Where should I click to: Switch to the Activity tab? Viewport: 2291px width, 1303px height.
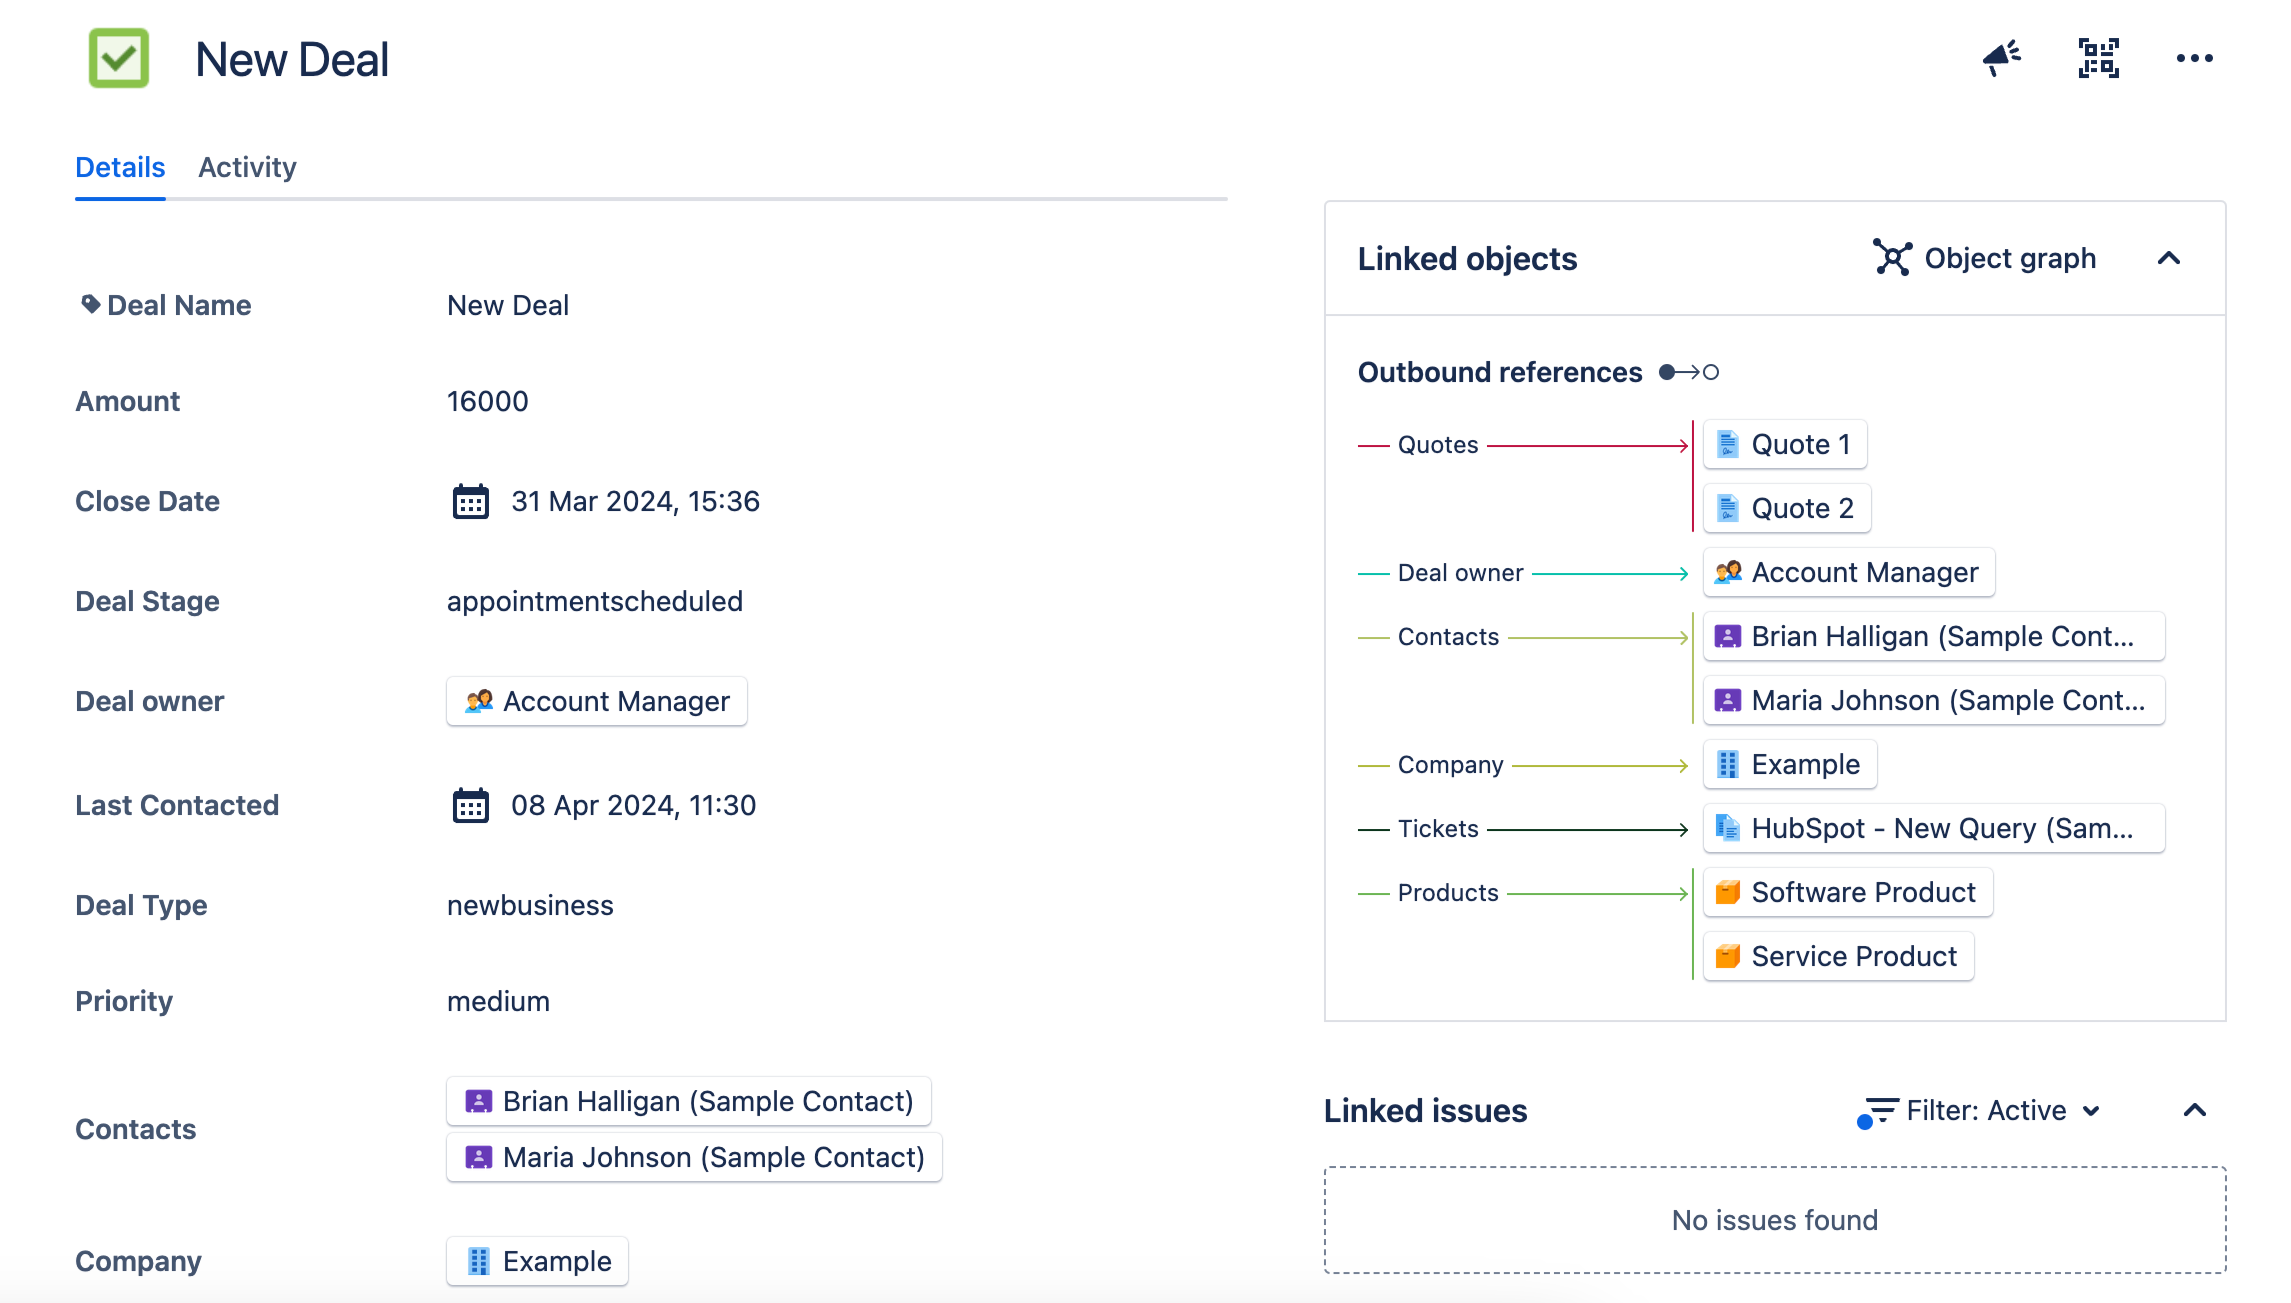[x=247, y=167]
